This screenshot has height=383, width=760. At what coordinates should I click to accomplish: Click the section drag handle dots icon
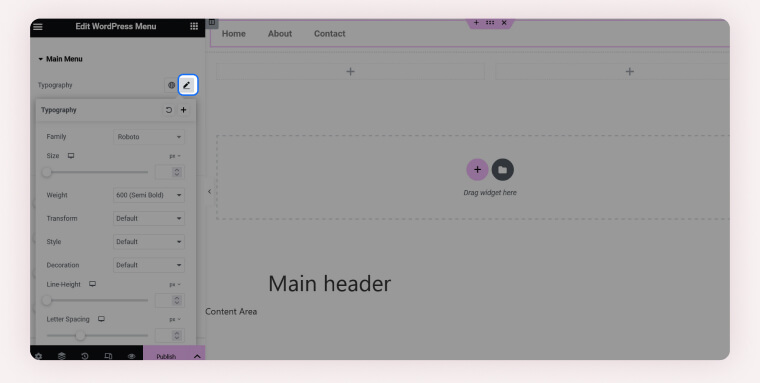pos(490,23)
